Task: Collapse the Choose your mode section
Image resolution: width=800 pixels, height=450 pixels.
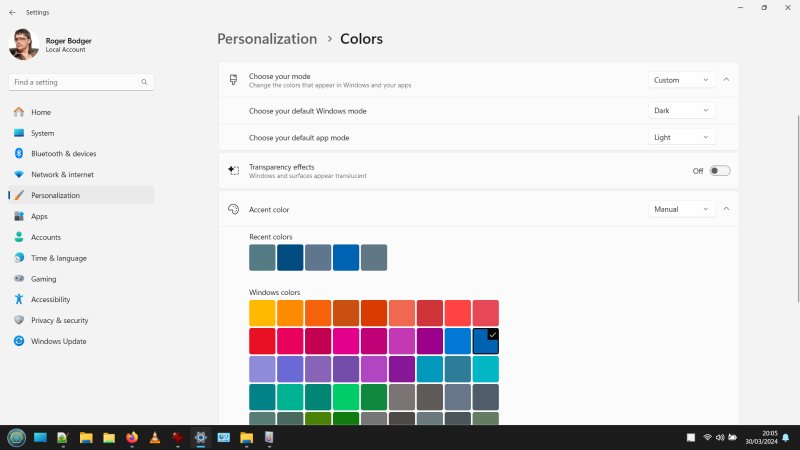Action: coord(726,80)
